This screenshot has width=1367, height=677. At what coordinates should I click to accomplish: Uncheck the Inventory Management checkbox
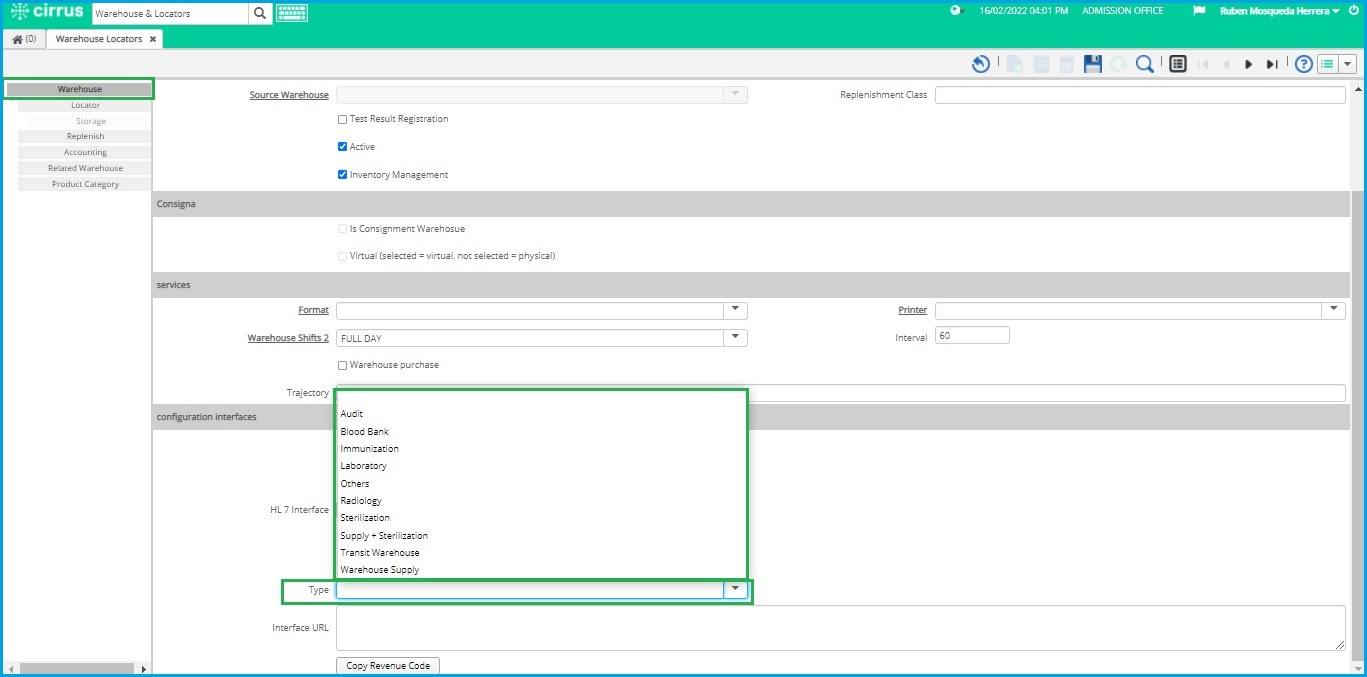343,174
